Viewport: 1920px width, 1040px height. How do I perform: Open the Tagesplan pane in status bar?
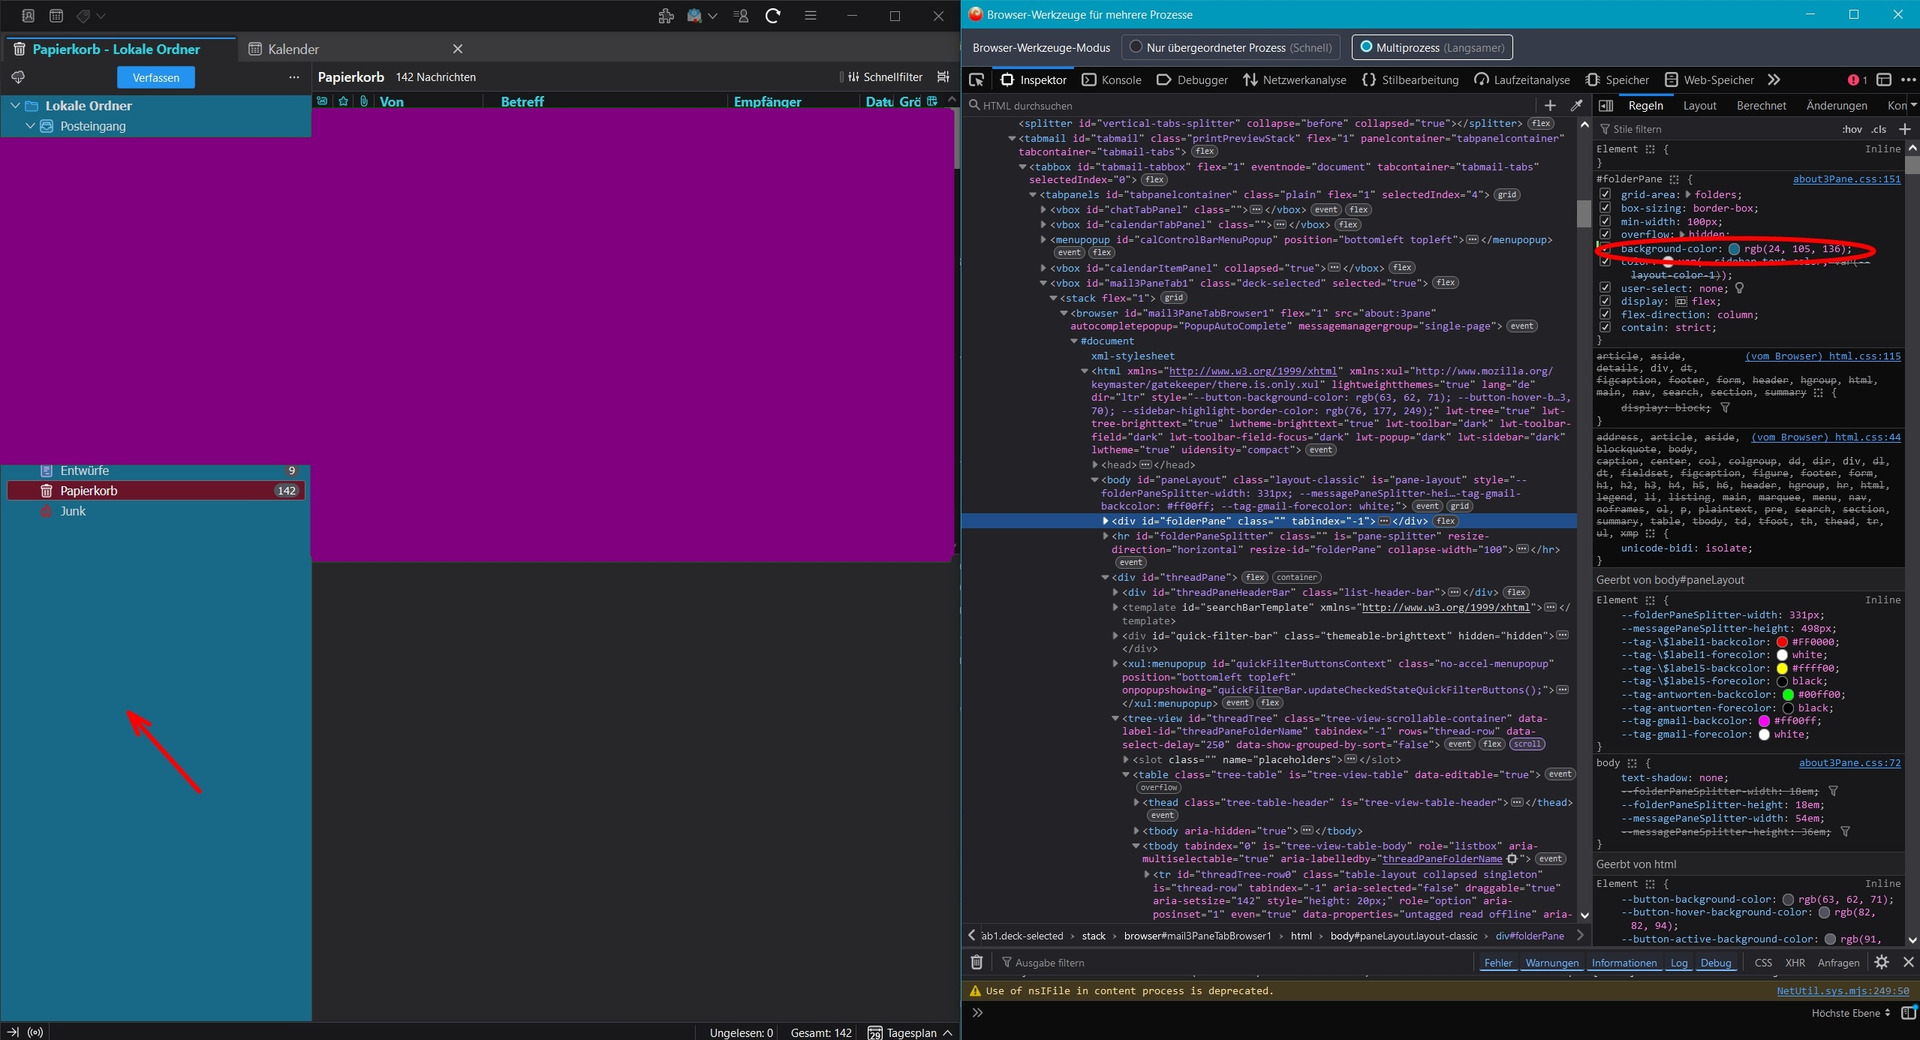click(910, 1032)
